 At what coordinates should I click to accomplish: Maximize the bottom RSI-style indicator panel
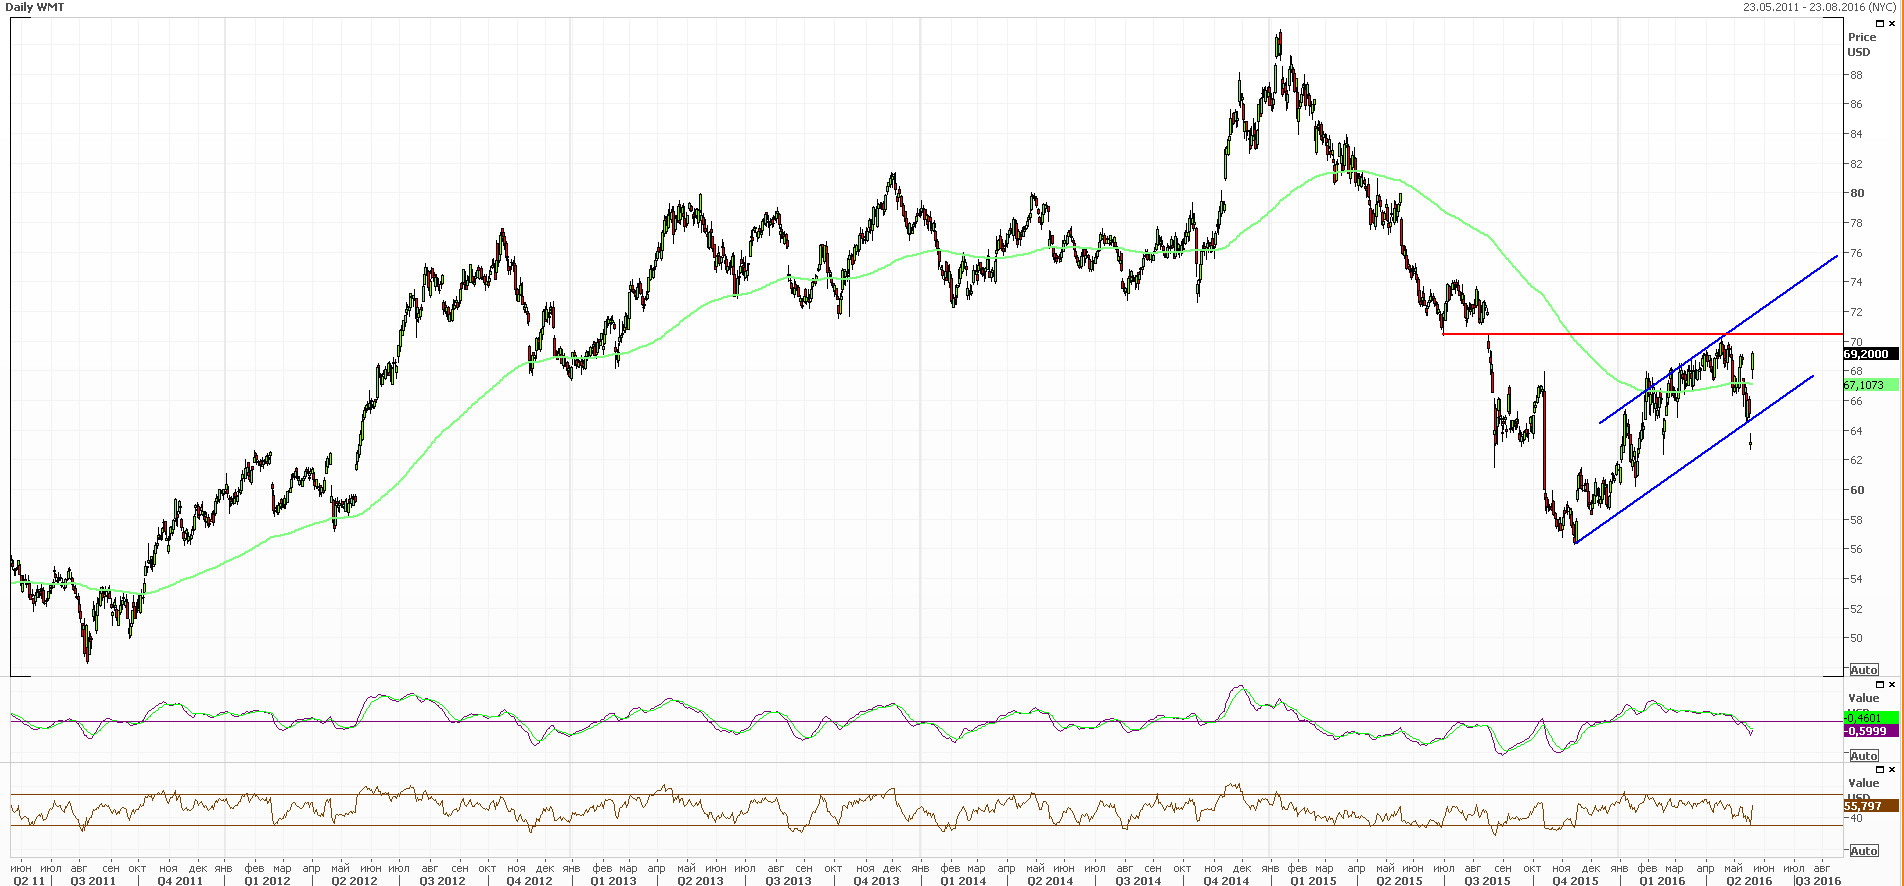pos(1880,770)
